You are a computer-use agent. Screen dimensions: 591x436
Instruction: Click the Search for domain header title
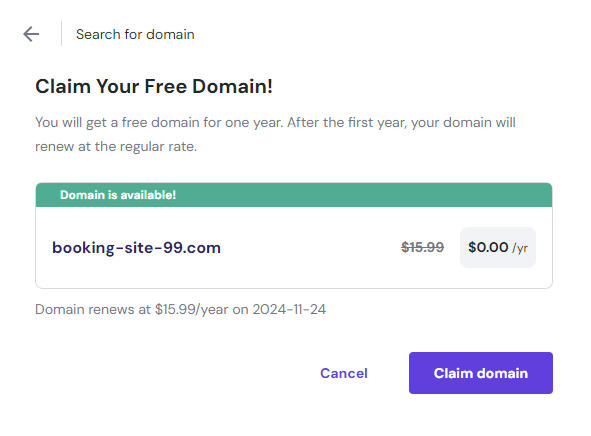(135, 34)
